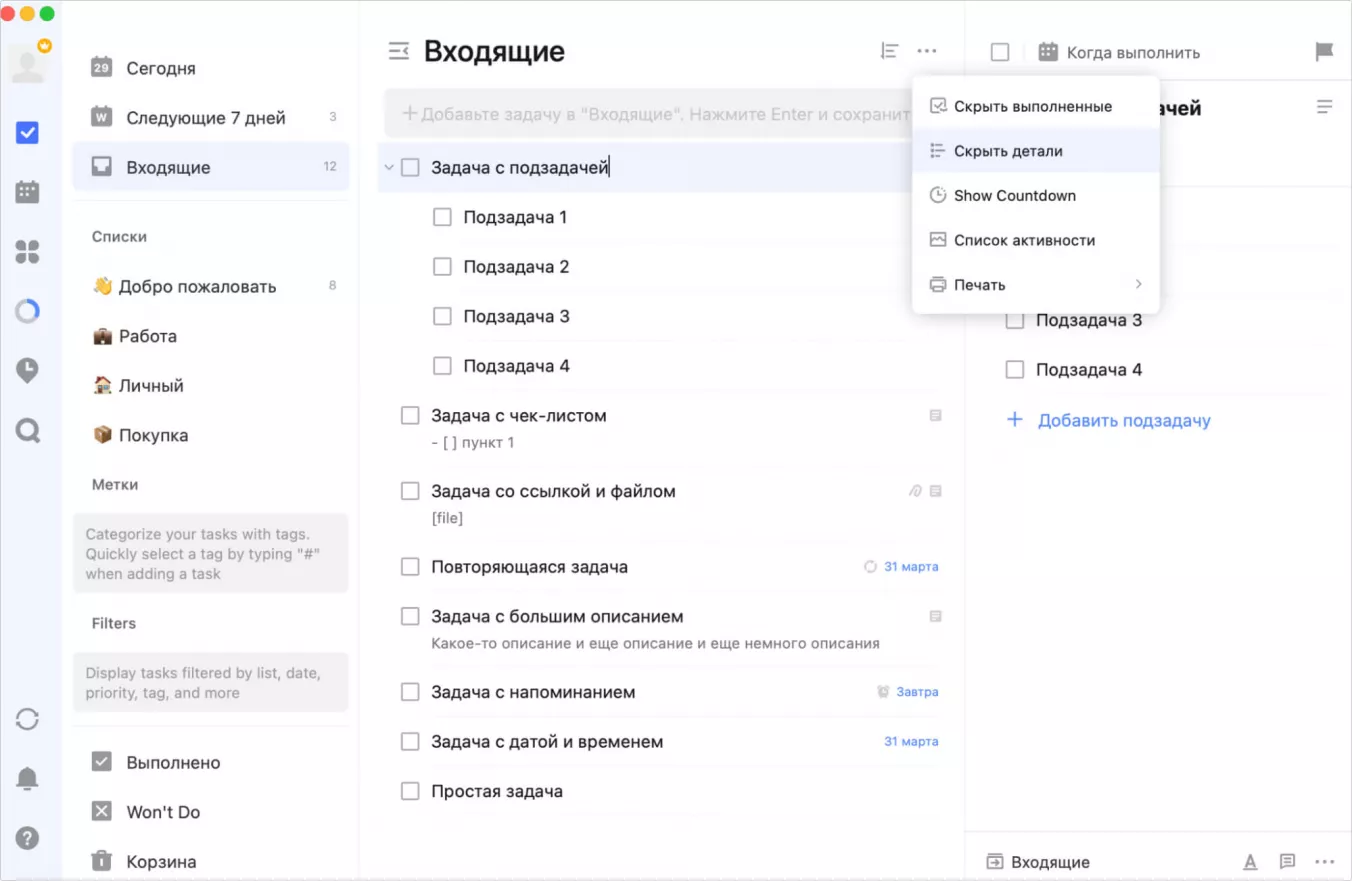This screenshot has height=881, width=1352.
Task: Click the three-dot more menu in list header
Action: 927,51
